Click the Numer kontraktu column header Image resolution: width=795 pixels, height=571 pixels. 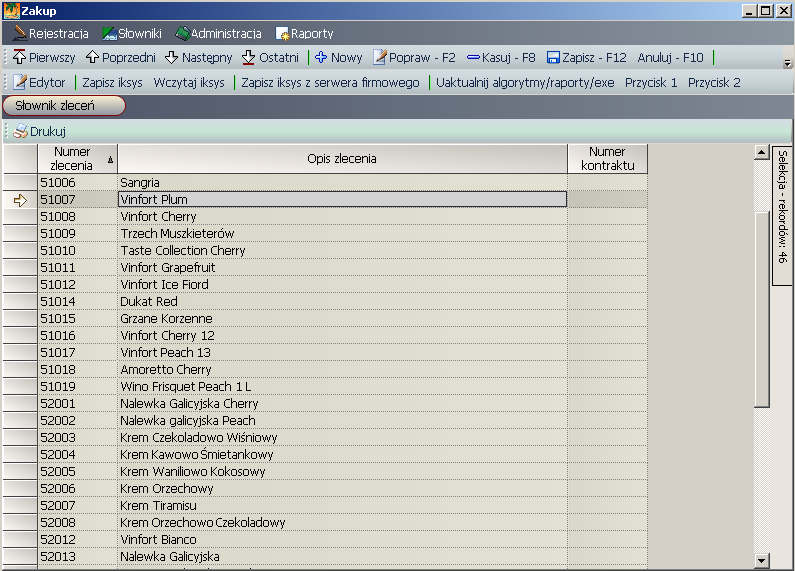coord(607,159)
